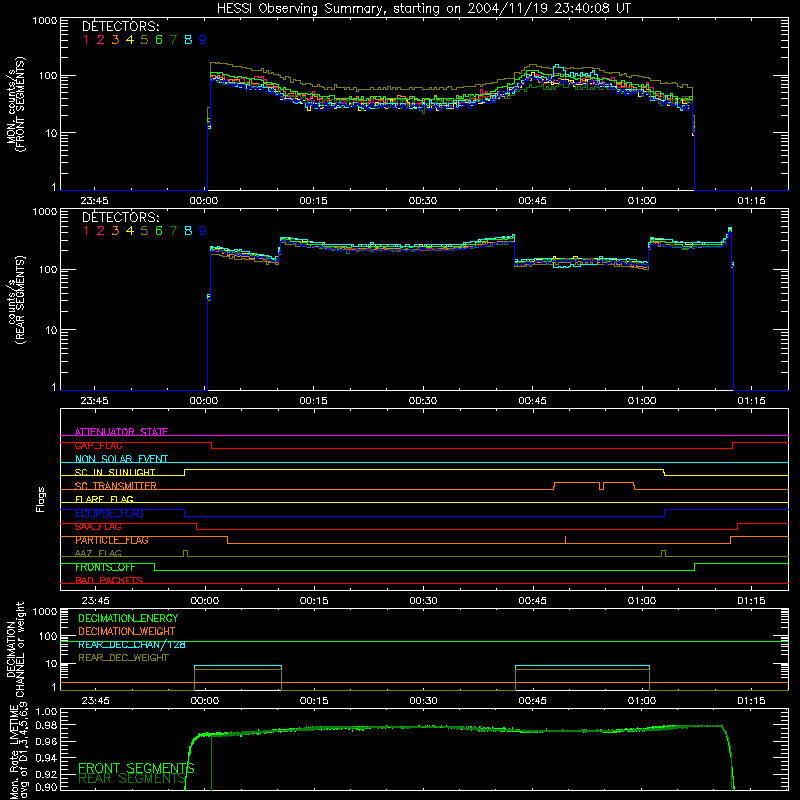The height and width of the screenshot is (800, 800).
Task: Select cyan detector 8 in front segments legend
Action: 188,40
